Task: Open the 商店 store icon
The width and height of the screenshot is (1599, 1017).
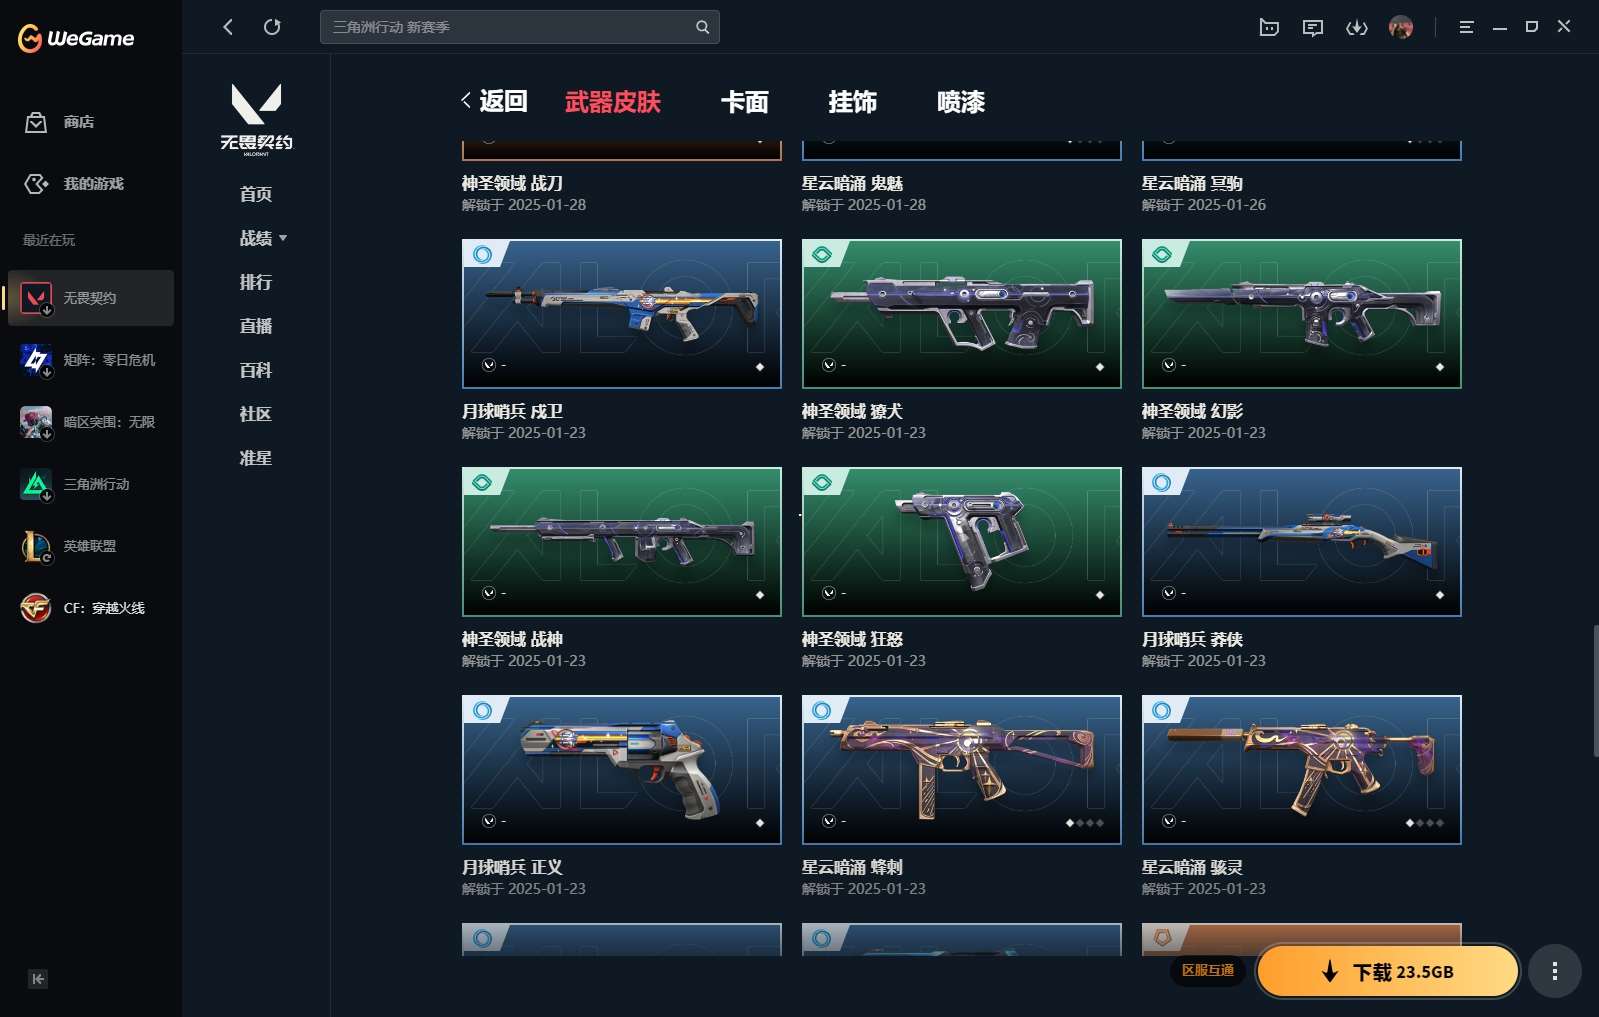Action: (x=36, y=122)
